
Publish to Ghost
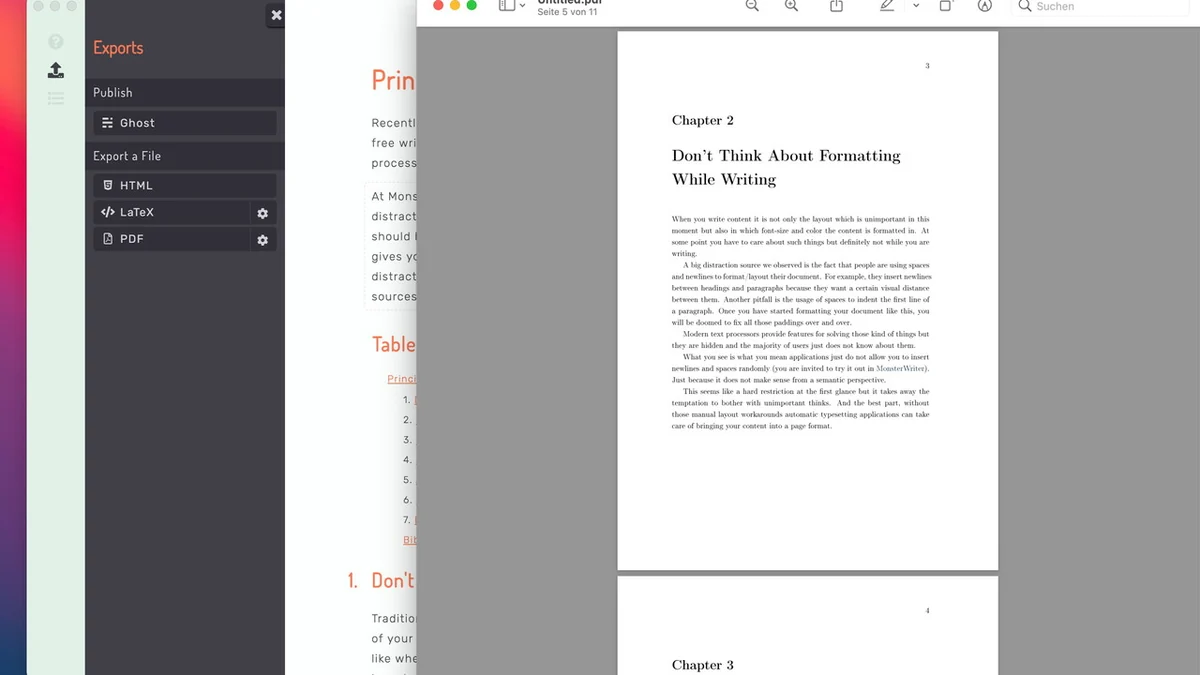(x=184, y=123)
